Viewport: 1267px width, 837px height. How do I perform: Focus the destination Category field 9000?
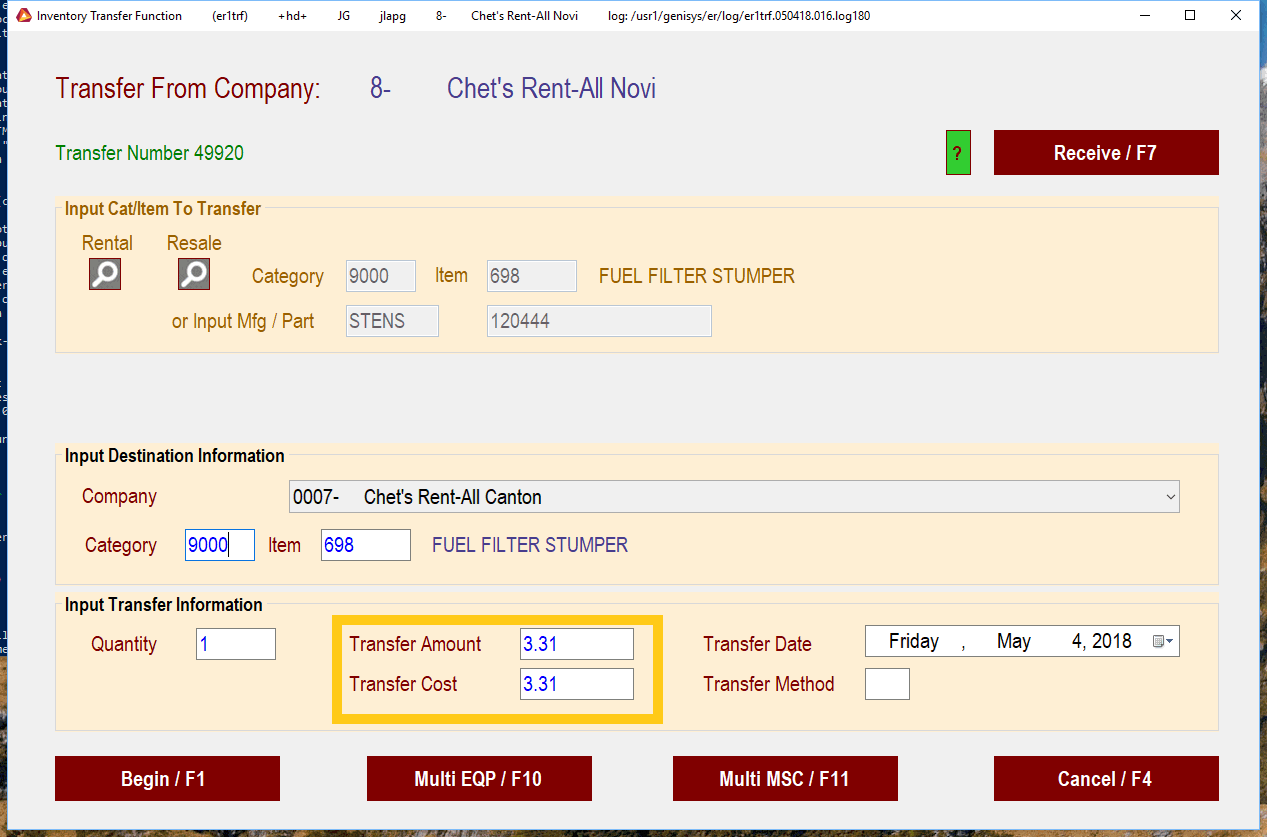(x=220, y=545)
